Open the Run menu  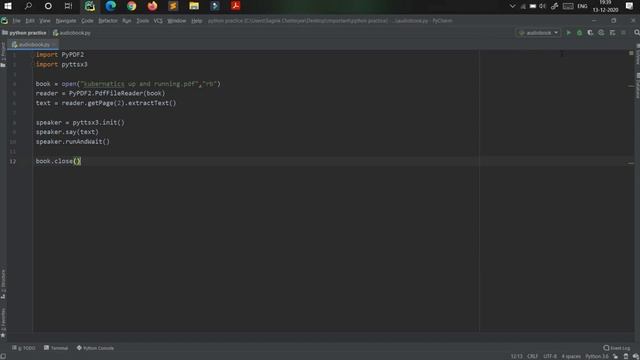127,20
